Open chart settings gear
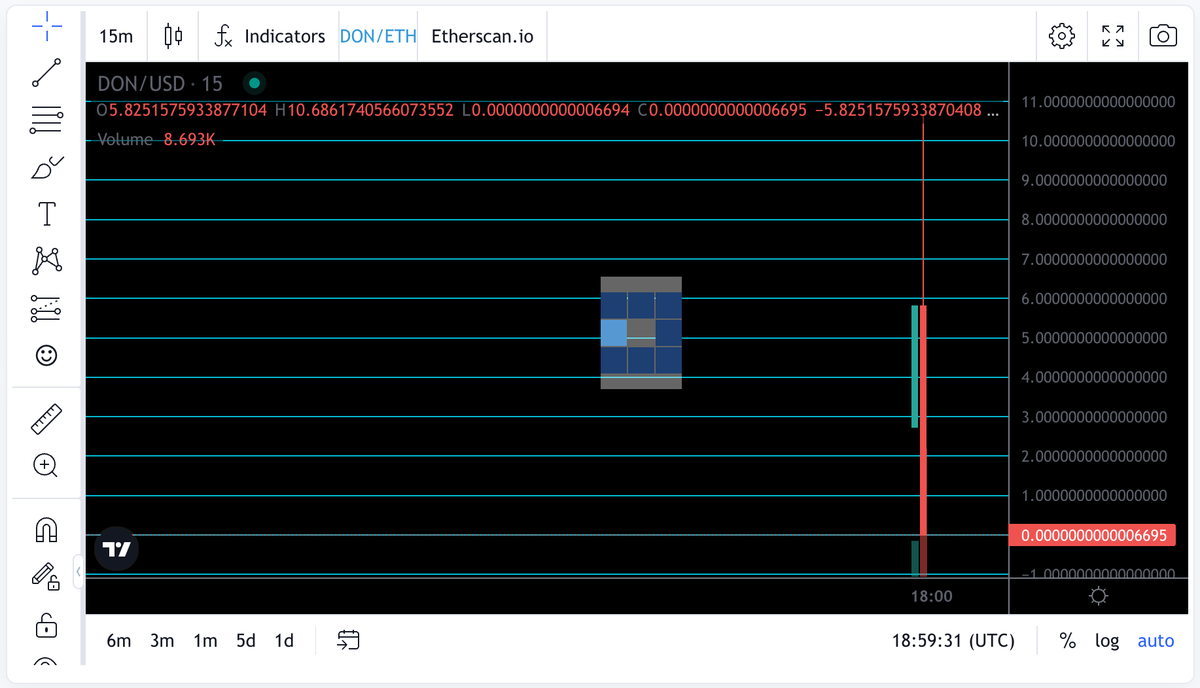This screenshot has width=1200, height=688. point(1061,36)
